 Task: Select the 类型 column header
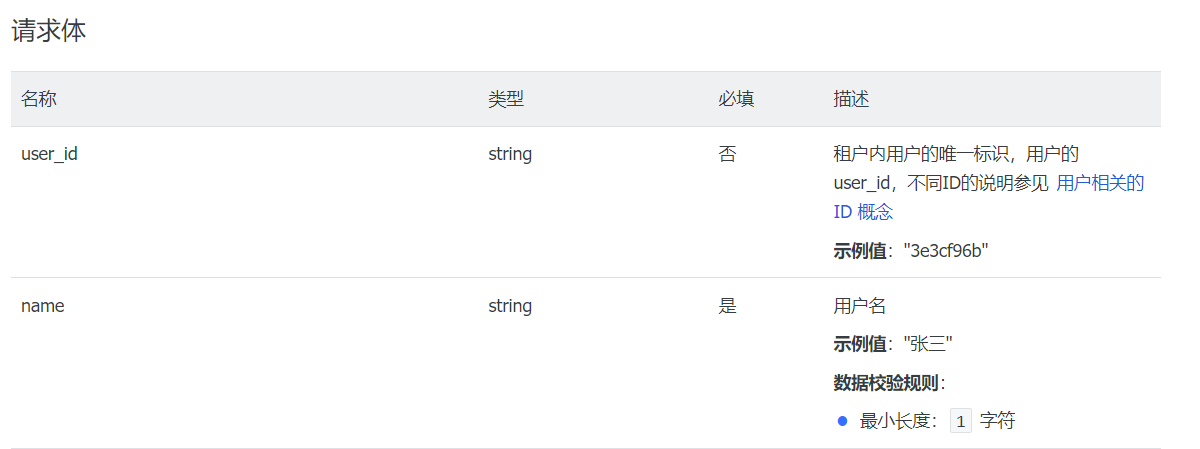coord(506,99)
